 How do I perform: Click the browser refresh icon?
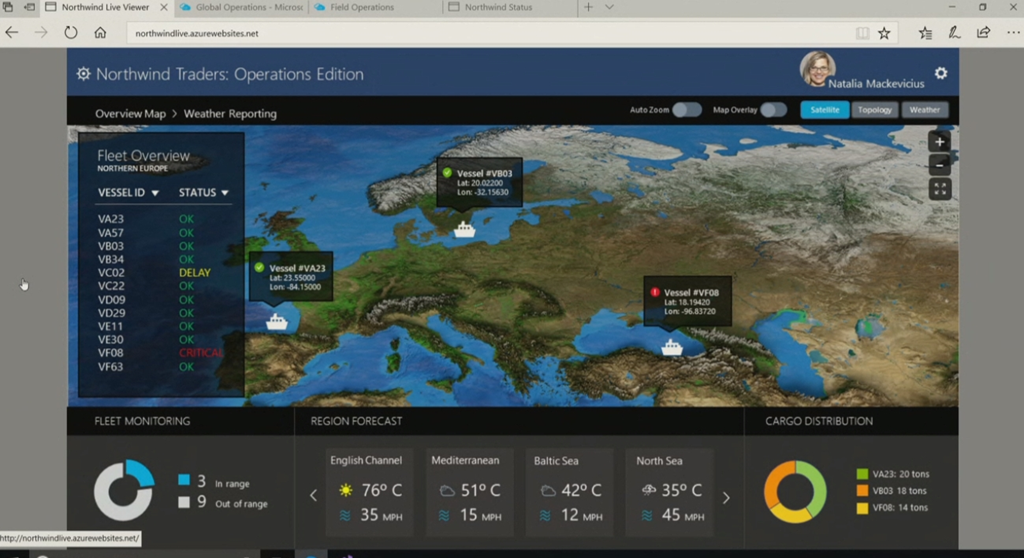pos(71,33)
